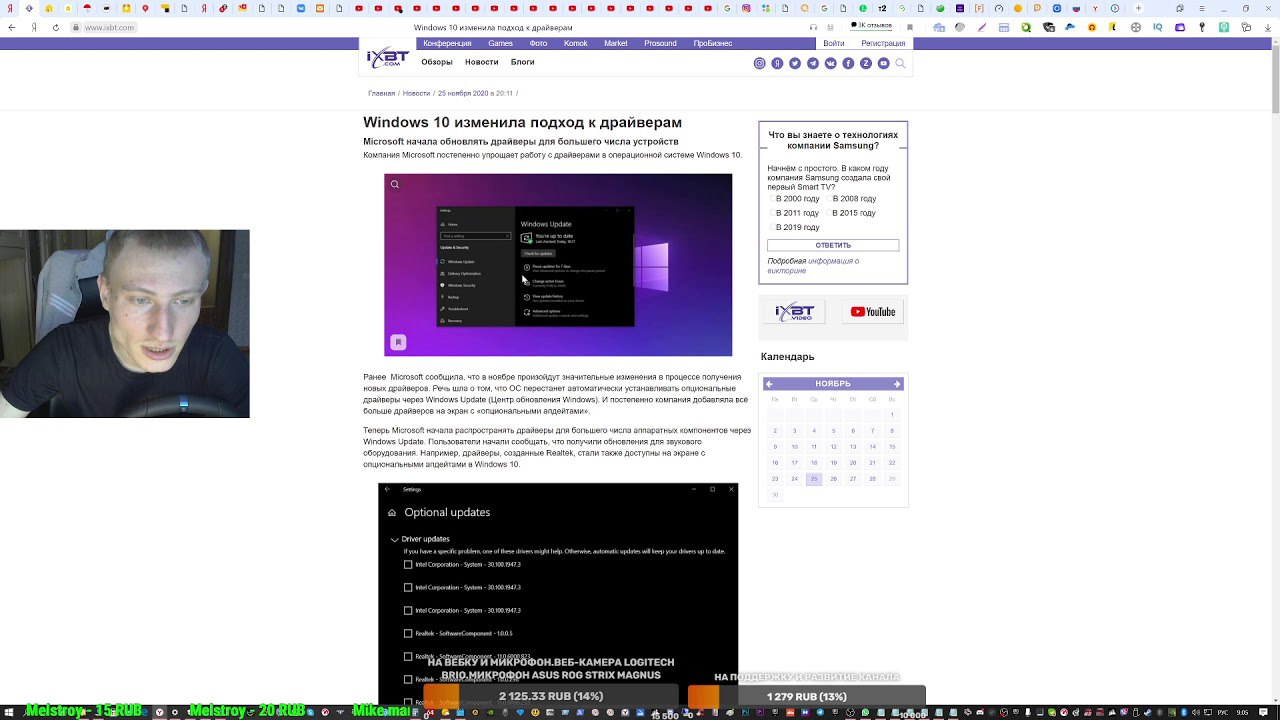Open 'Market' in top purple menu

(x=616, y=44)
